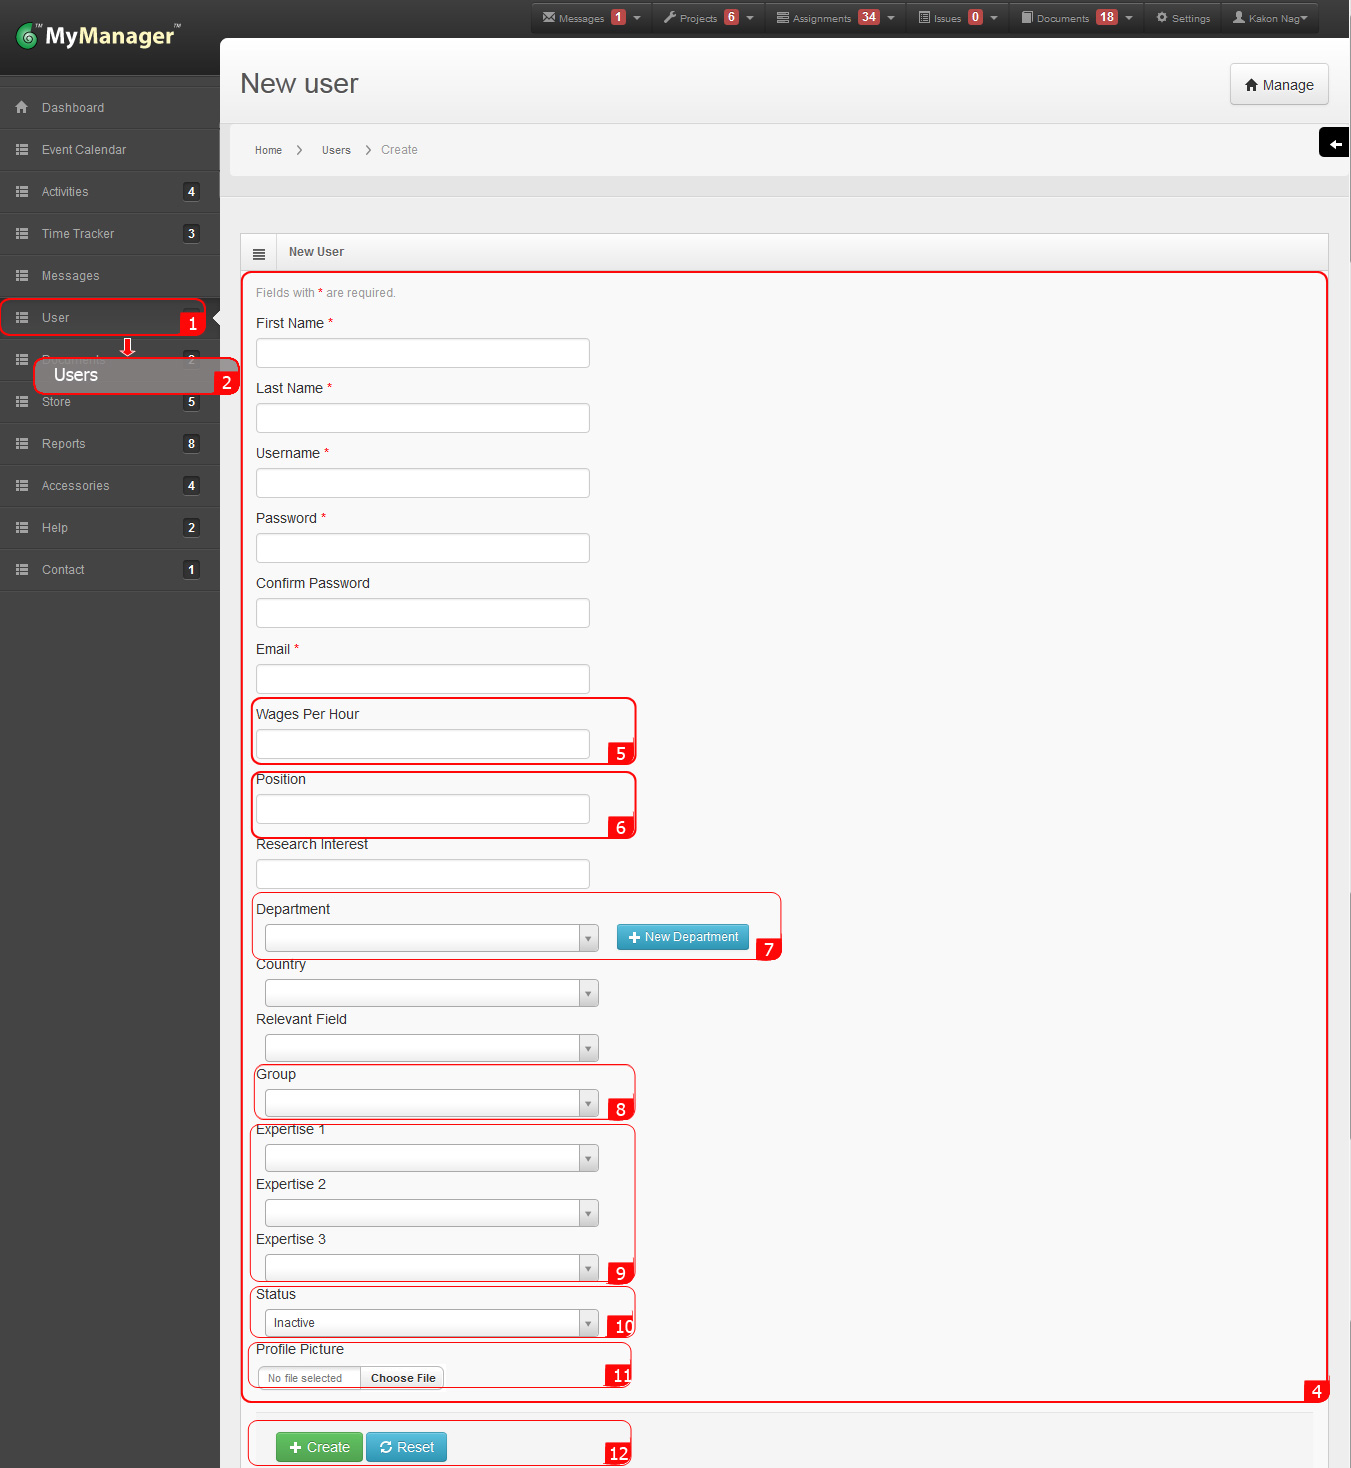The height and width of the screenshot is (1468, 1351).
Task: Click the MyManager logo icon
Action: point(27,37)
